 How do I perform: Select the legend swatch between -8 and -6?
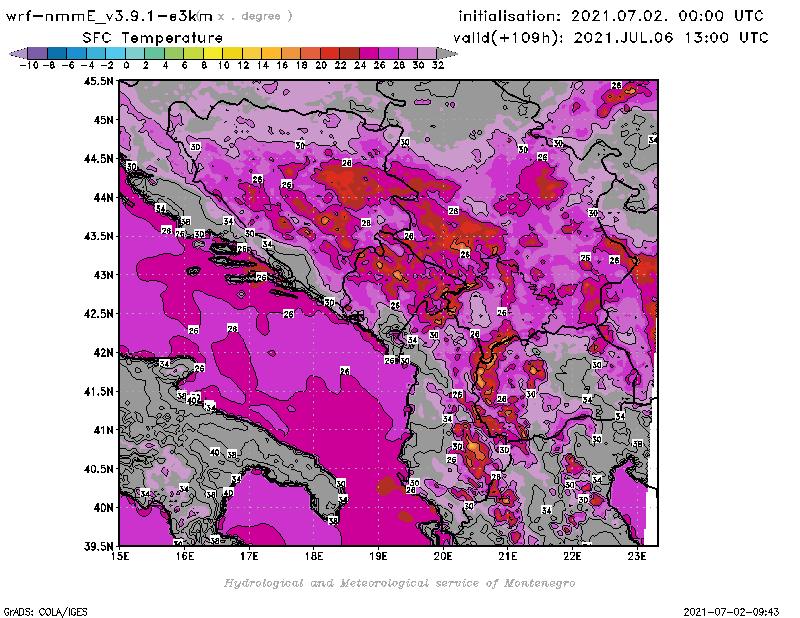click(57, 53)
